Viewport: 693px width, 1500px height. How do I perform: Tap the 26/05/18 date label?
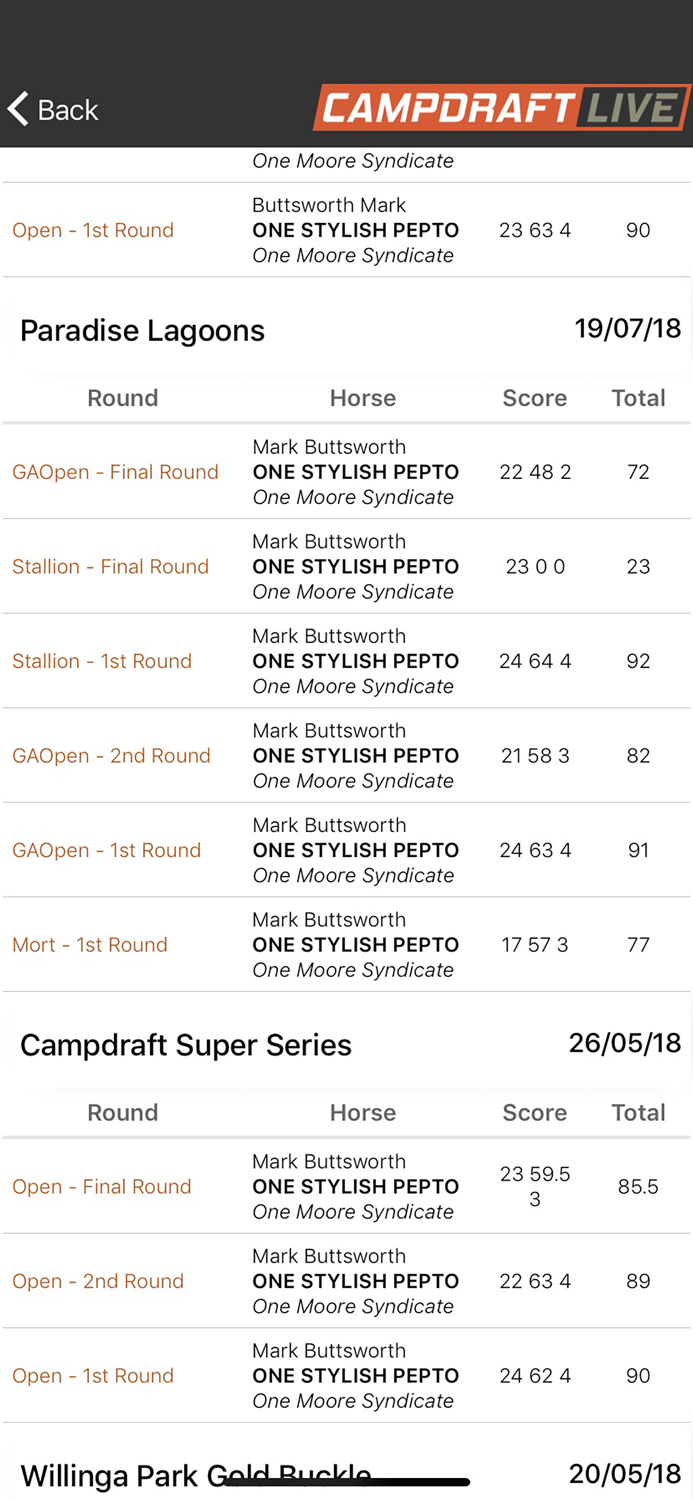(x=628, y=1041)
